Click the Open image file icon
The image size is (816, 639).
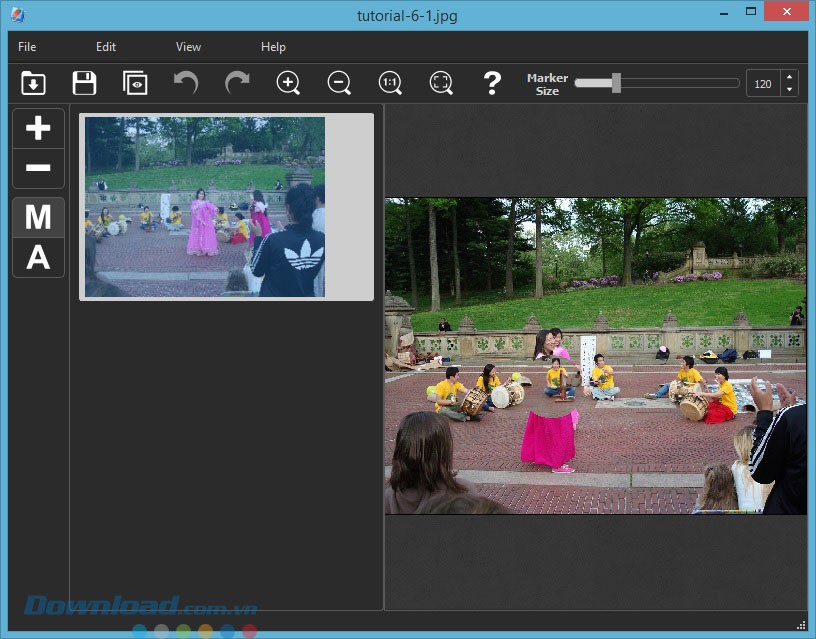33,83
